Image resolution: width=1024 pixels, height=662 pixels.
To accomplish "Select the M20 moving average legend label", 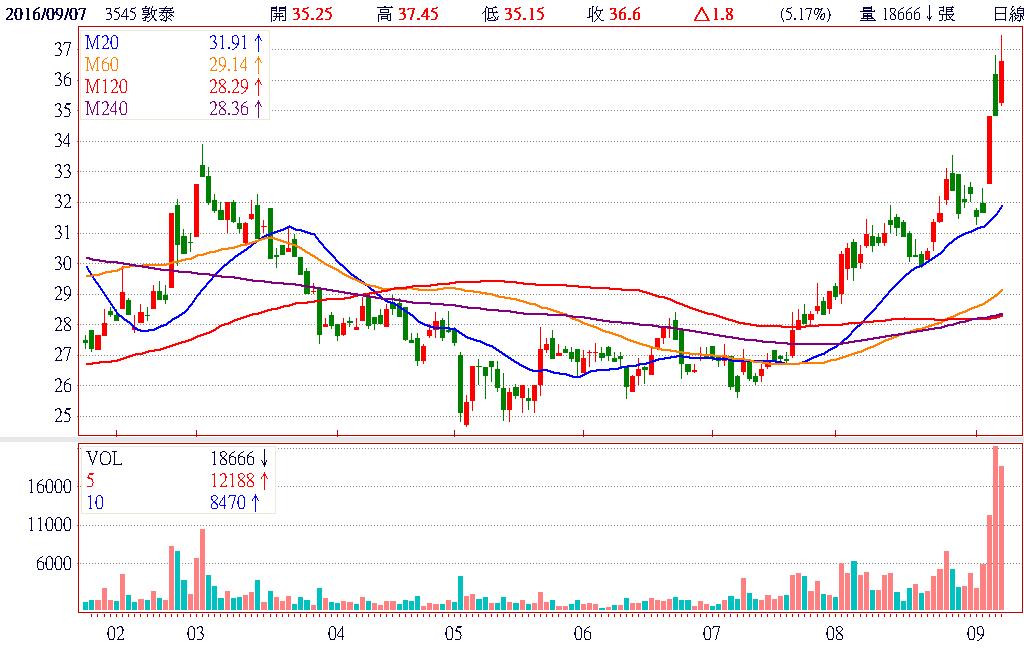I will [100, 44].
